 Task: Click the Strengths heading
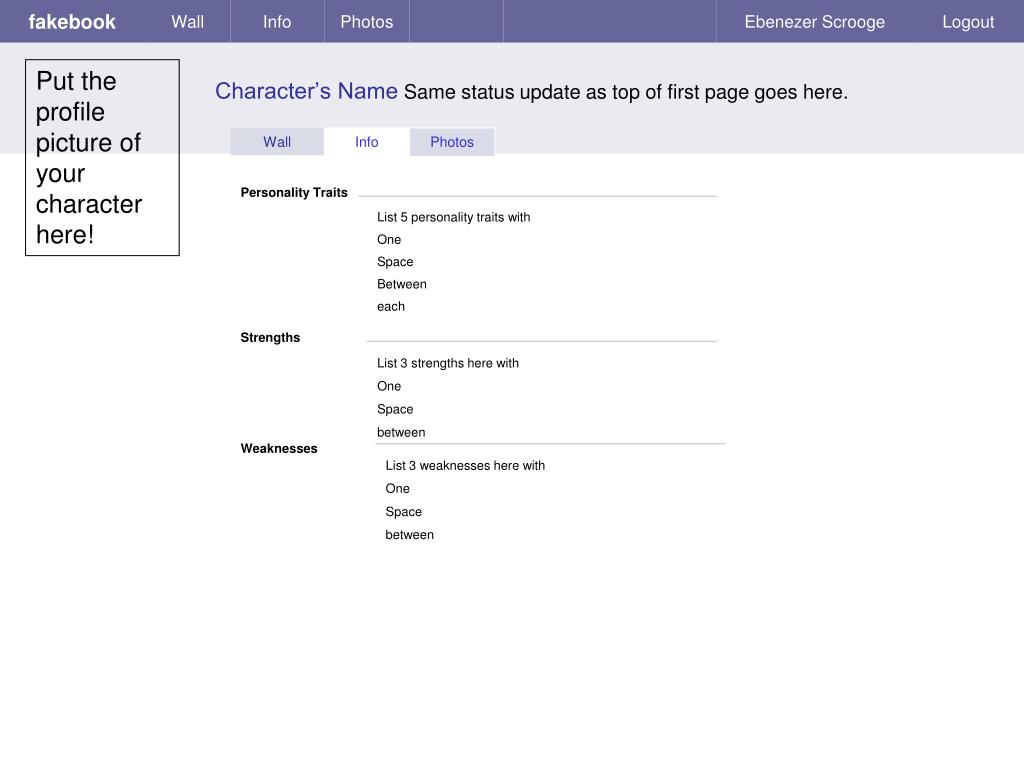(270, 338)
